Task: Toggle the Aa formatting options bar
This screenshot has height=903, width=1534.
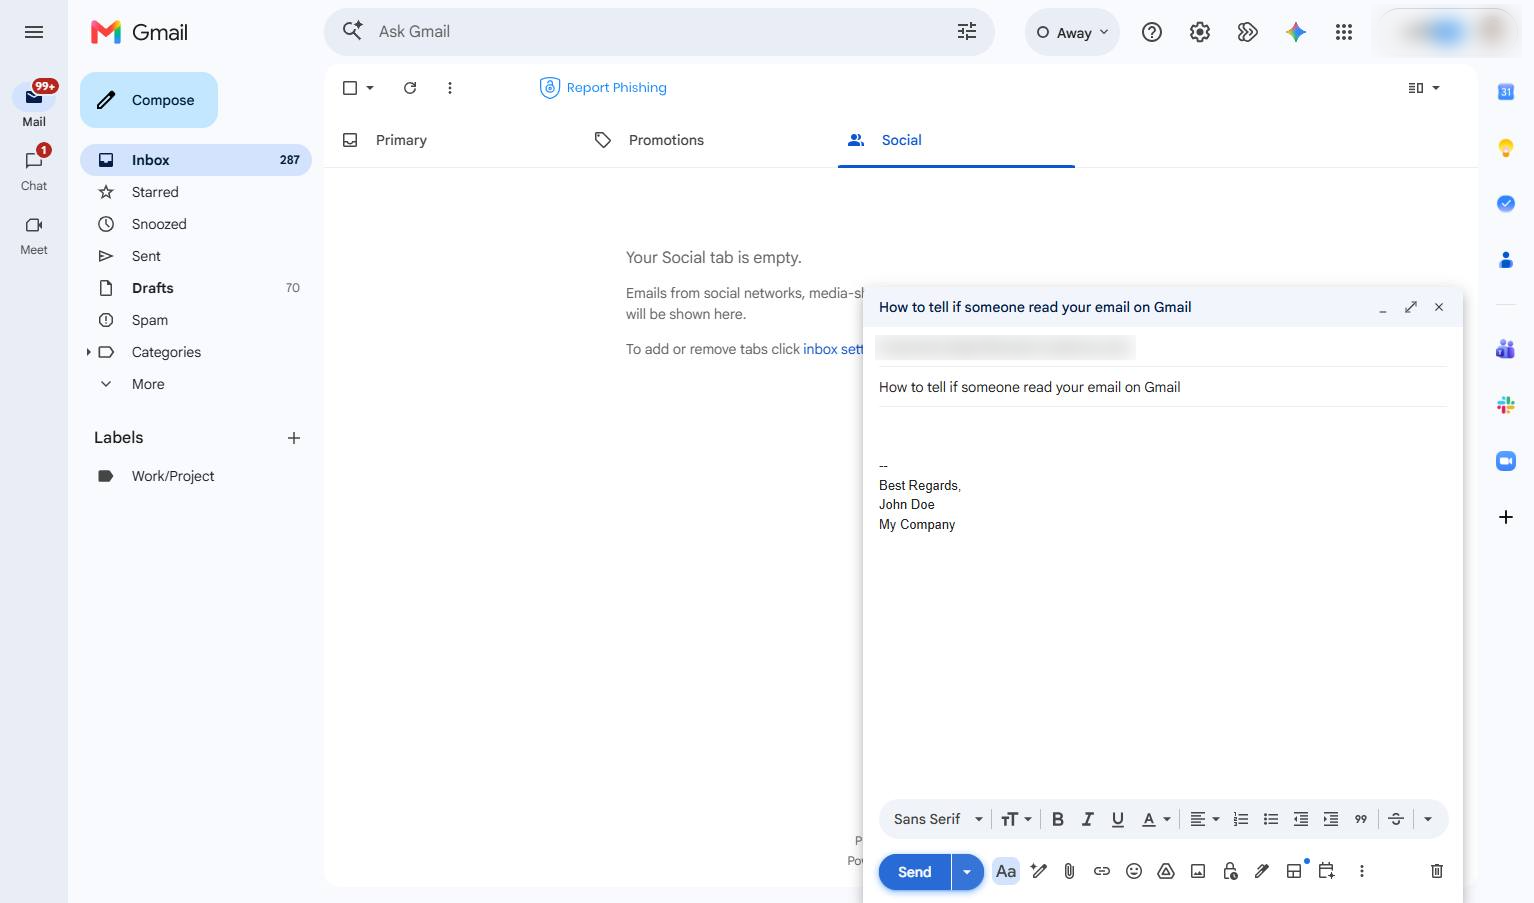Action: 1006,871
